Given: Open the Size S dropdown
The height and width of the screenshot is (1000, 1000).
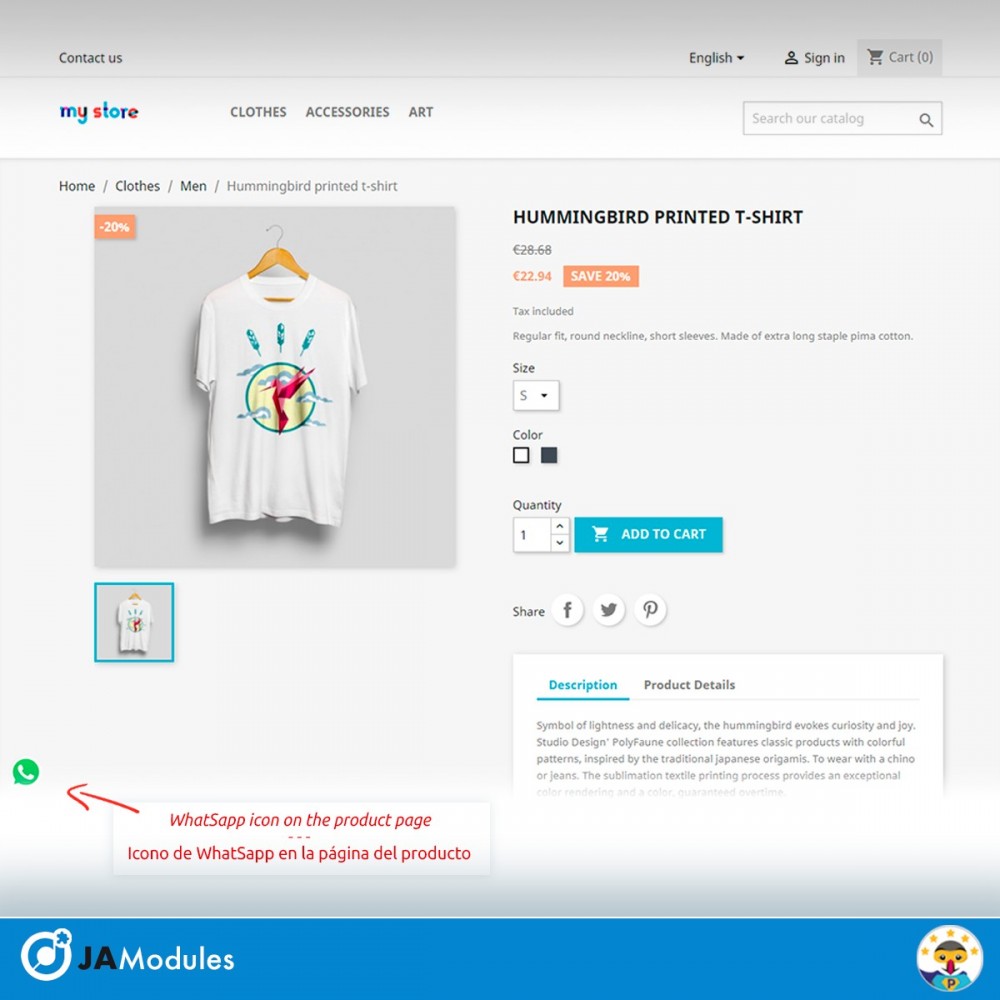Looking at the screenshot, I should (536, 395).
